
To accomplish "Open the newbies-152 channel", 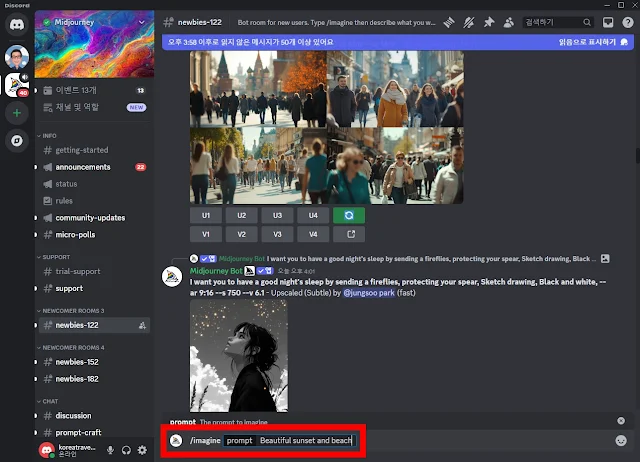I will click(x=94, y=362).
